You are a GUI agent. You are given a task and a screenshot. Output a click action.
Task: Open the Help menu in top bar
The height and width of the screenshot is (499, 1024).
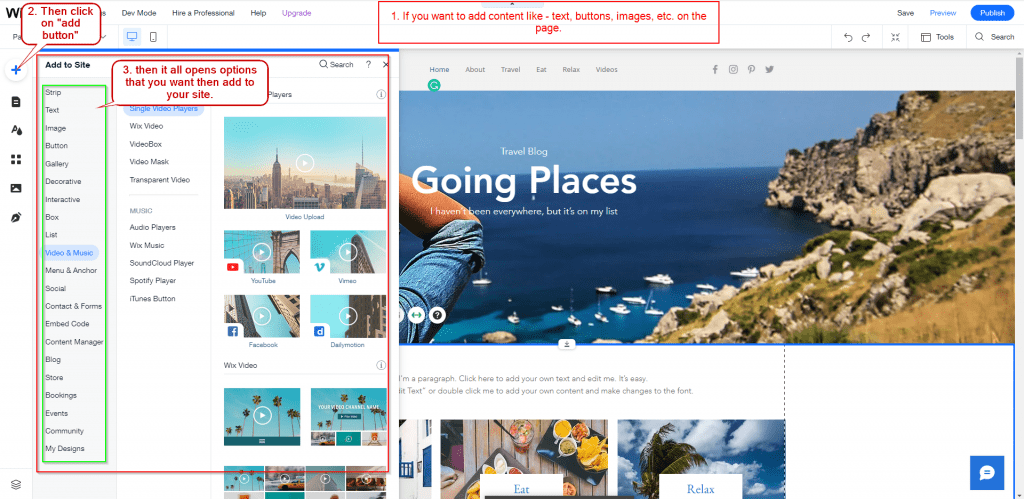click(x=258, y=13)
